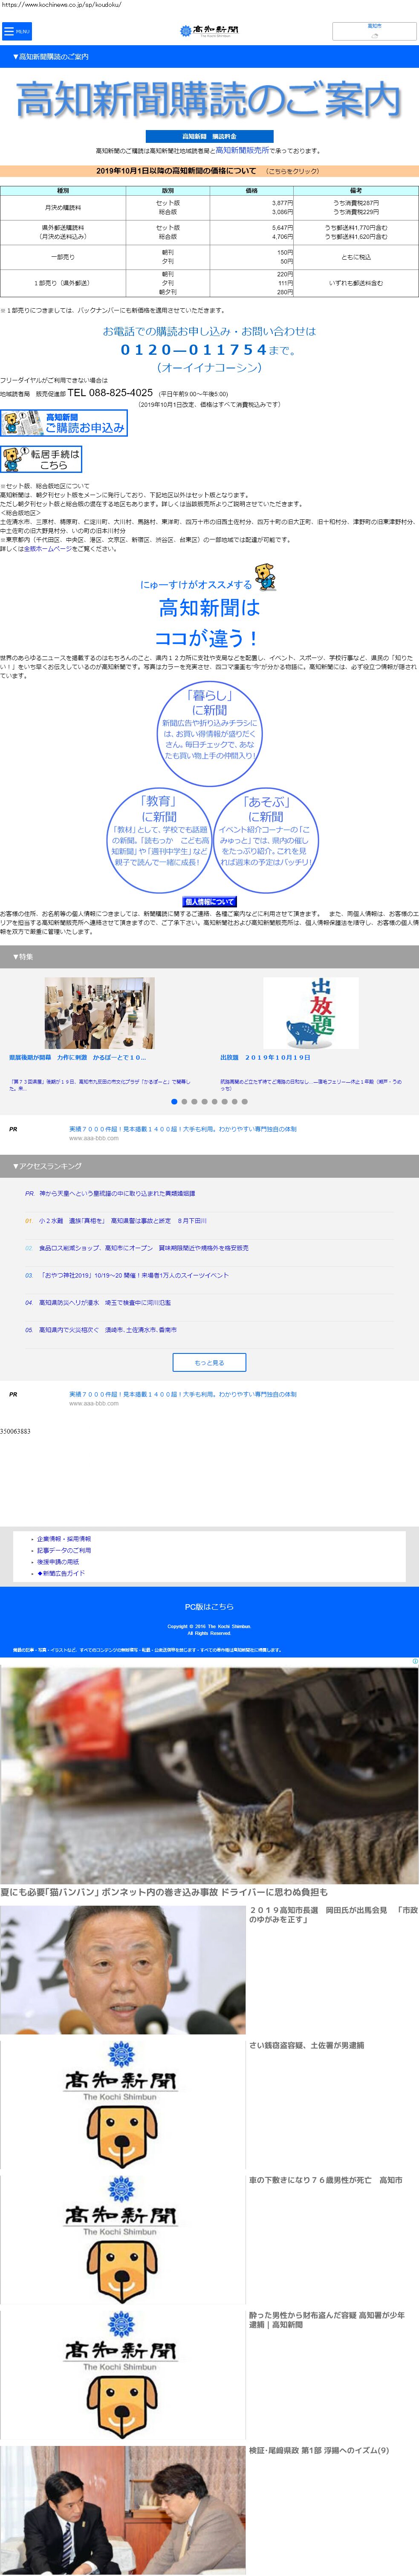Select the first carousel dot indicator
Viewport: 419px width, 2576px height.
pyautogui.click(x=174, y=1101)
